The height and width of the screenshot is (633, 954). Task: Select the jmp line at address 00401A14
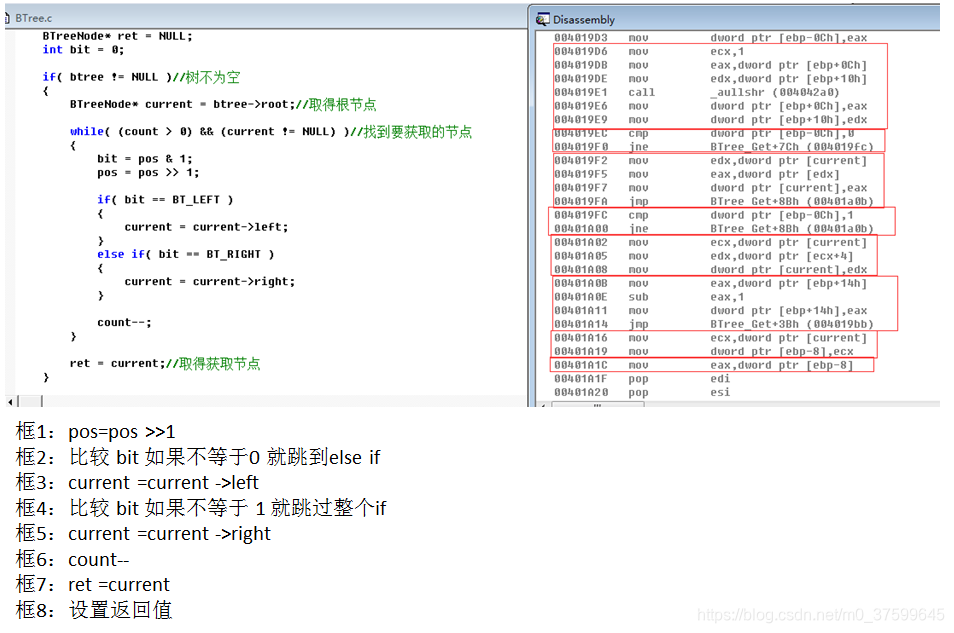(714, 324)
